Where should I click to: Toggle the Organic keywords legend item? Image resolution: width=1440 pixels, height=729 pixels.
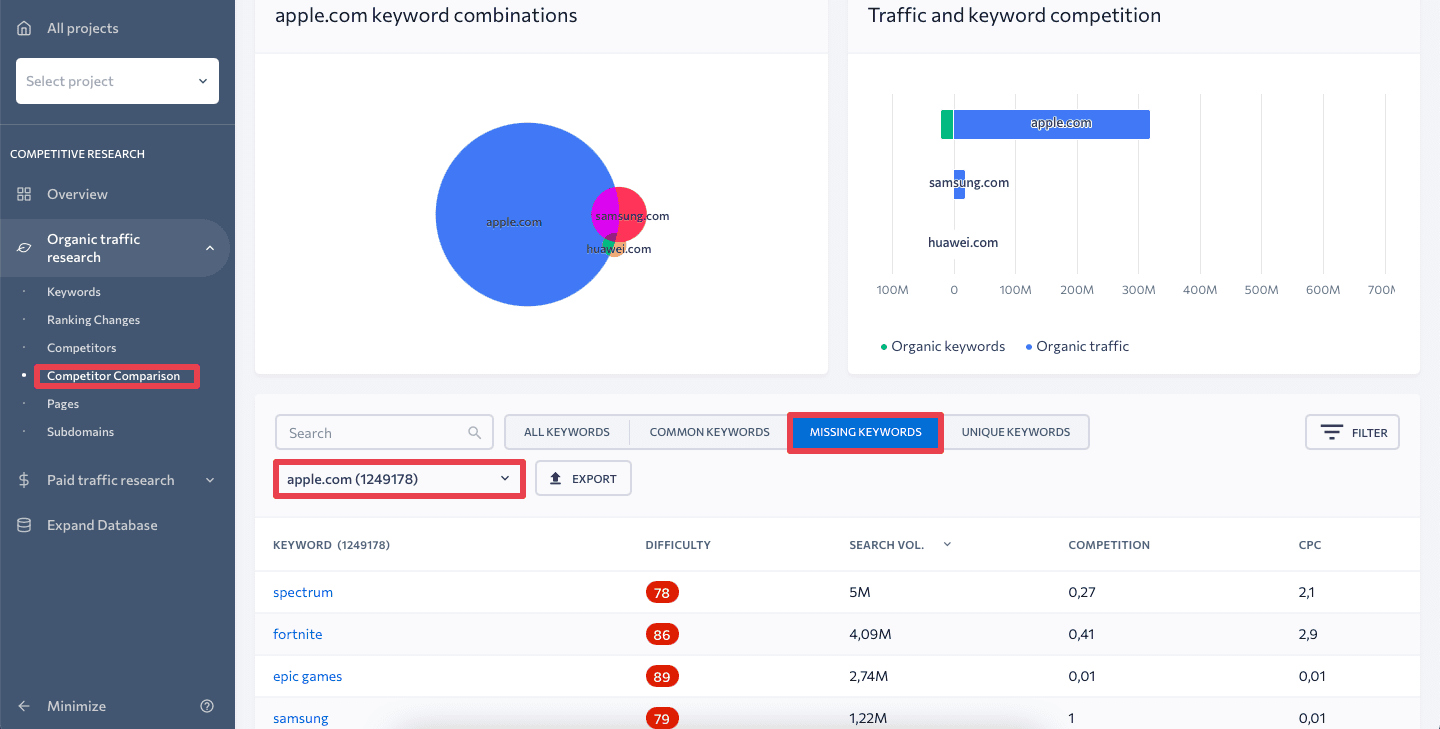click(942, 346)
